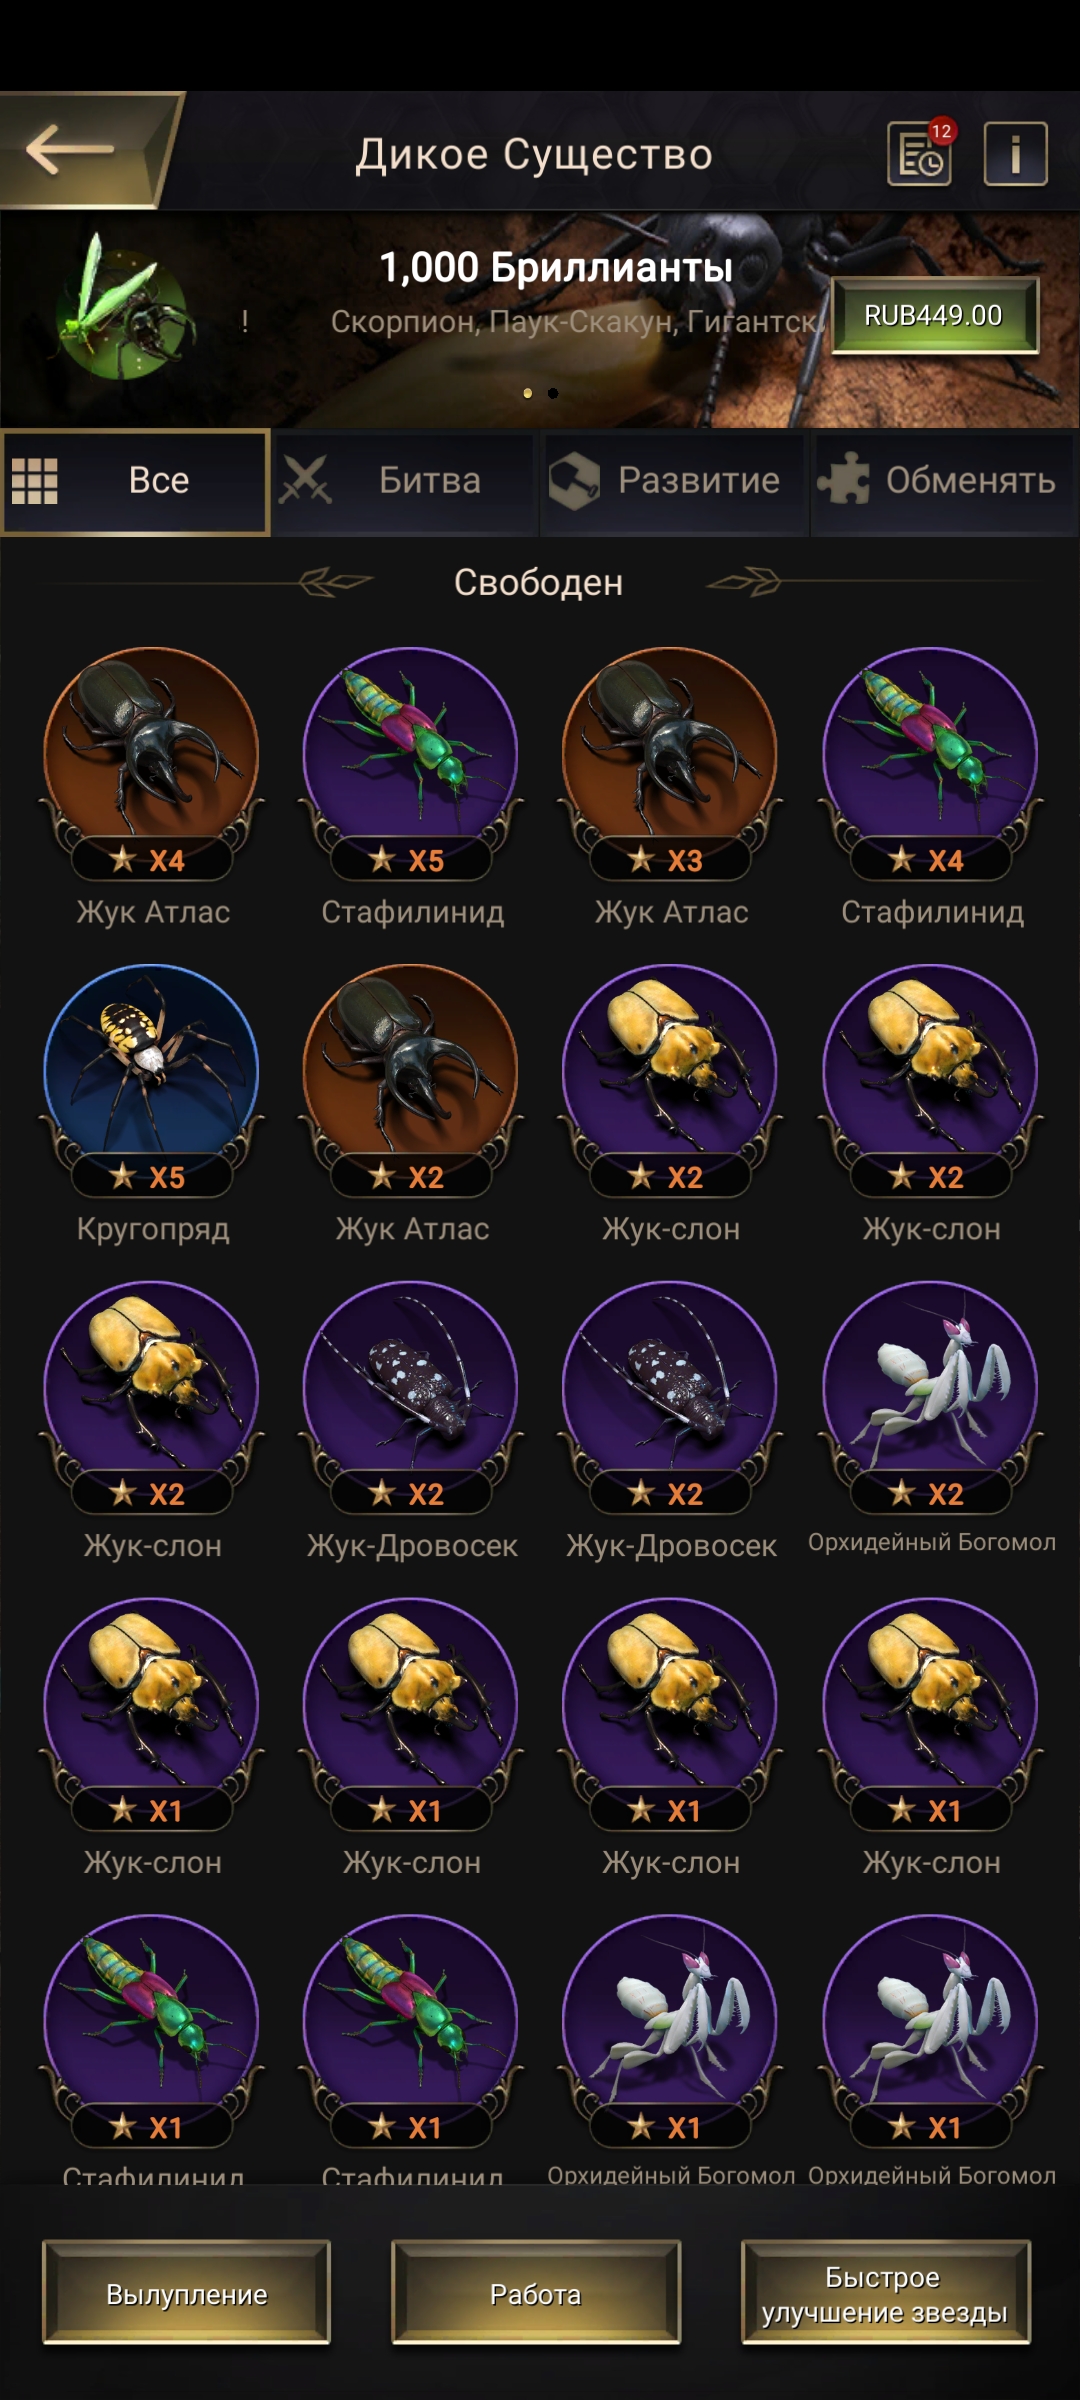The width and height of the screenshot is (1080, 2400).
Task: Tap Быстрое улучшение звезды button
Action: pyautogui.click(x=885, y=2293)
